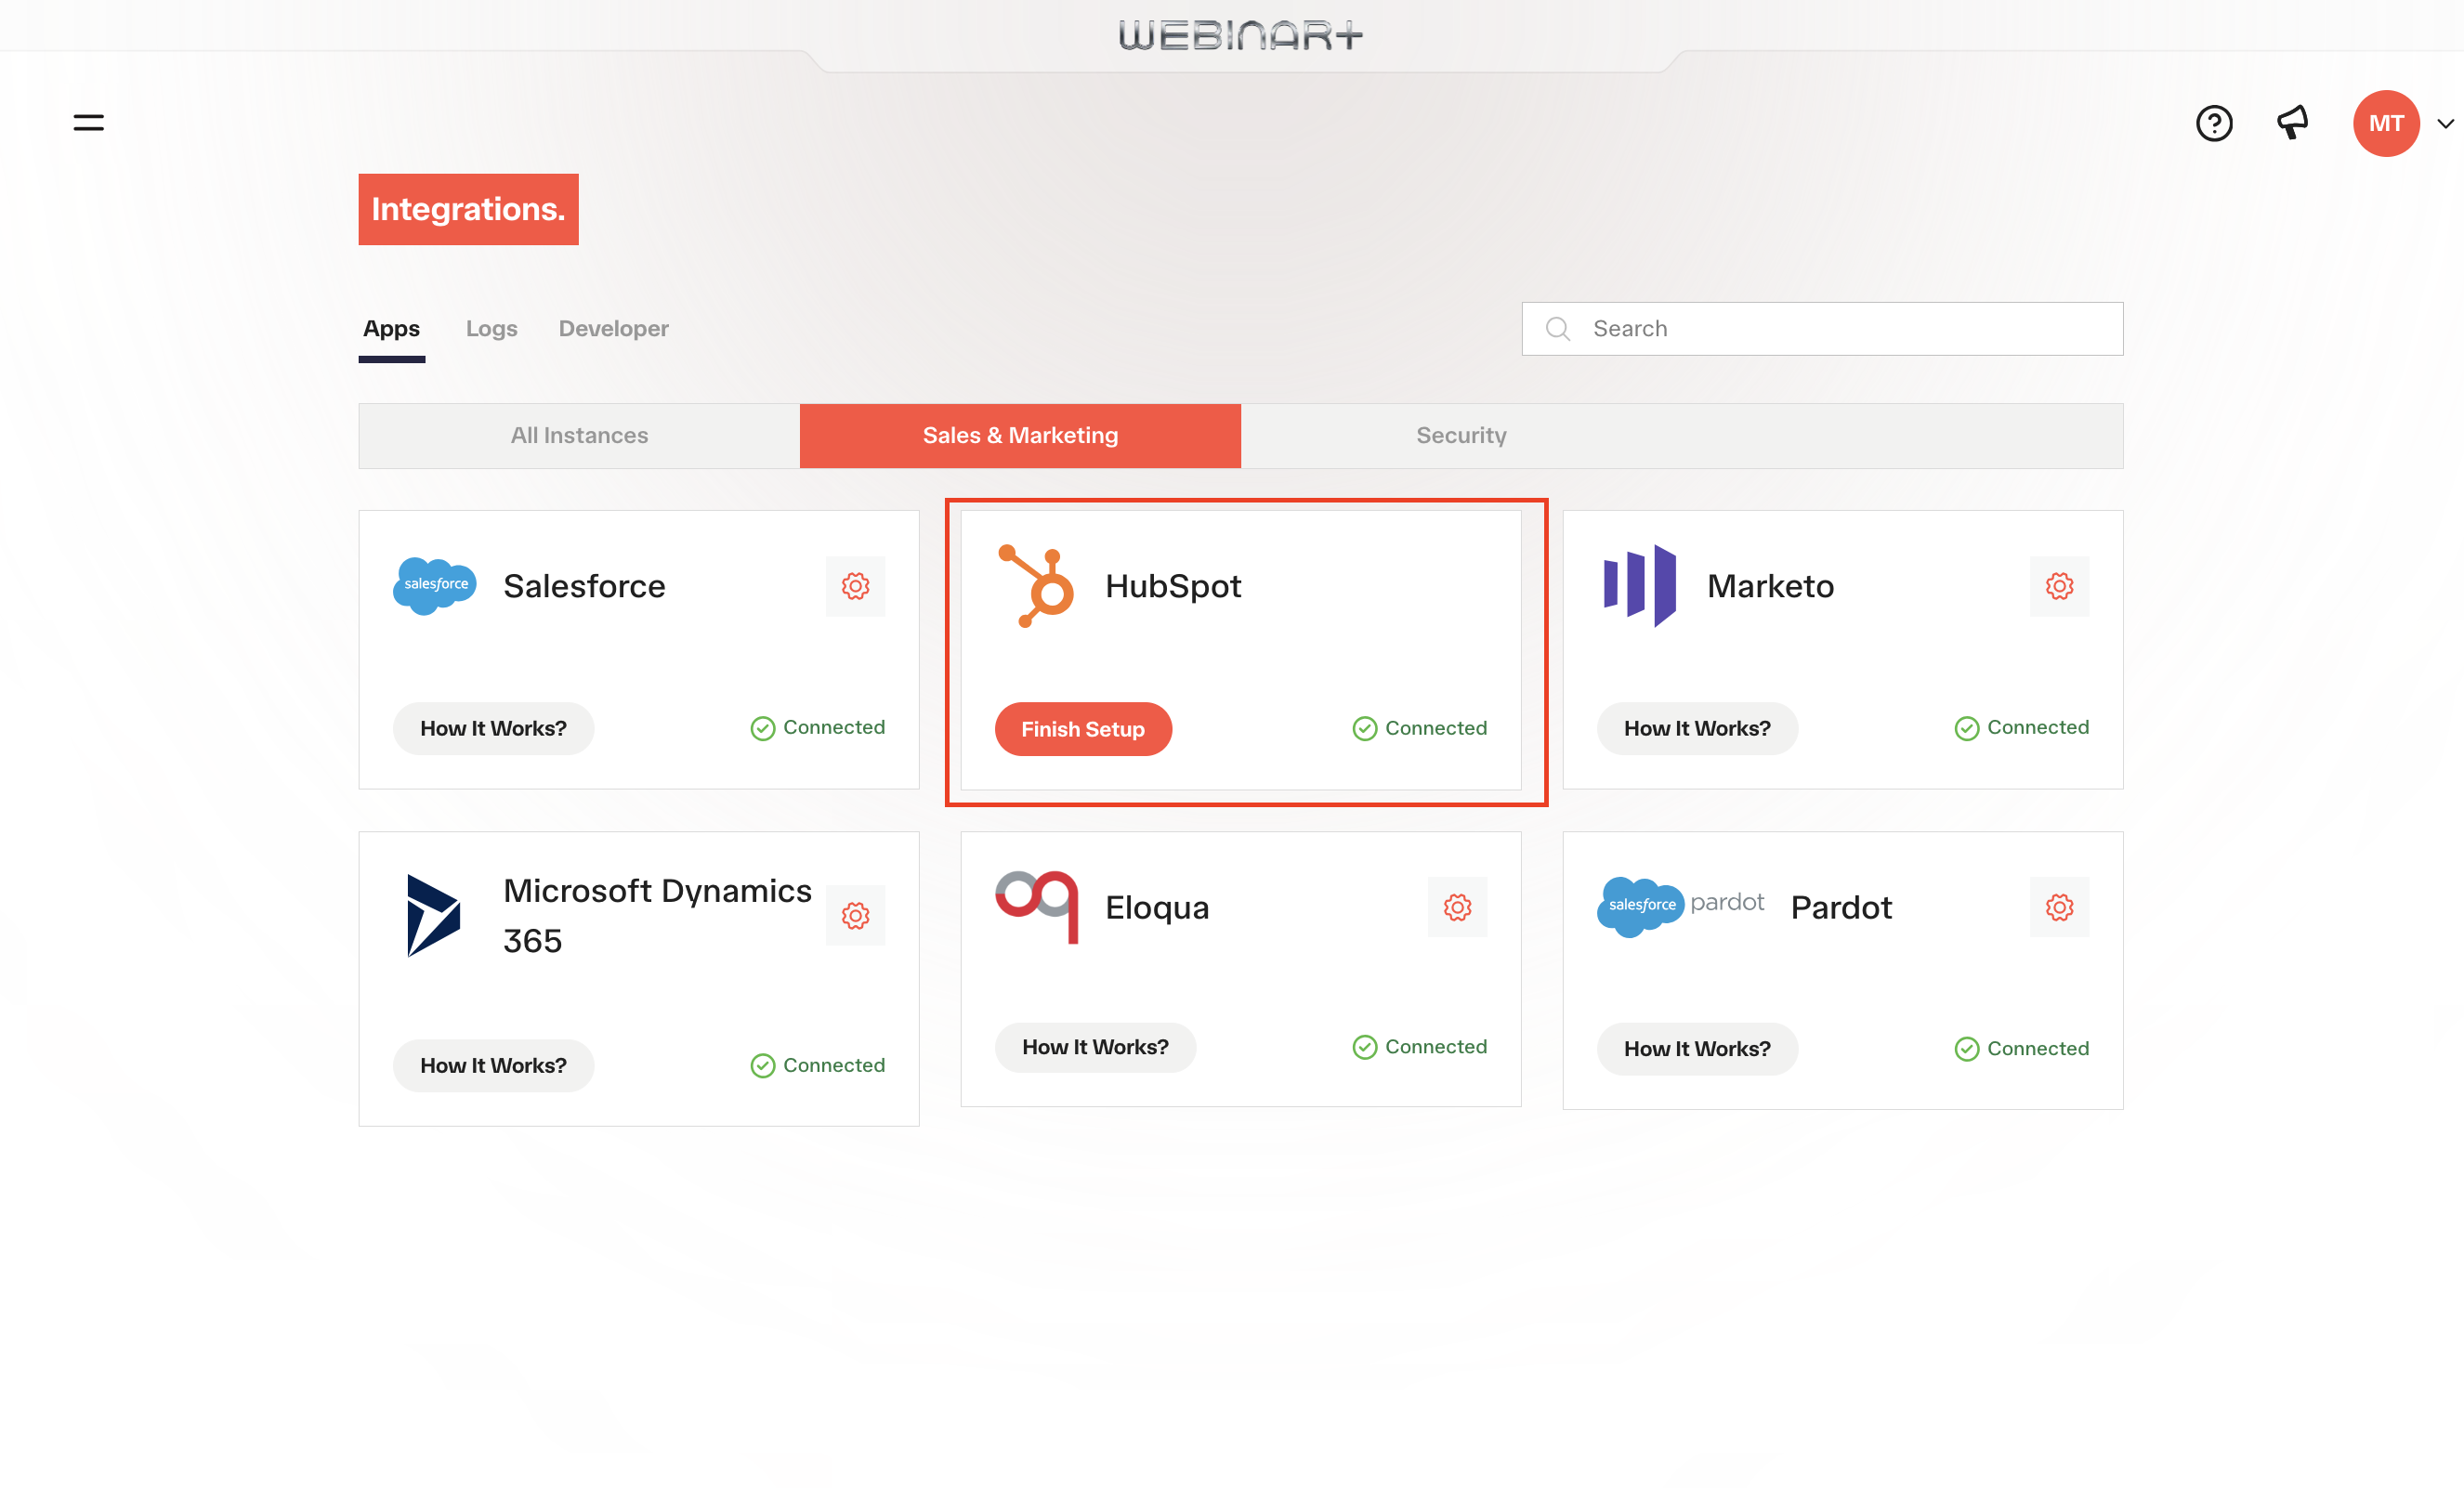
Task: Select the Sales & Marketing filter tab
Action: (x=1020, y=436)
